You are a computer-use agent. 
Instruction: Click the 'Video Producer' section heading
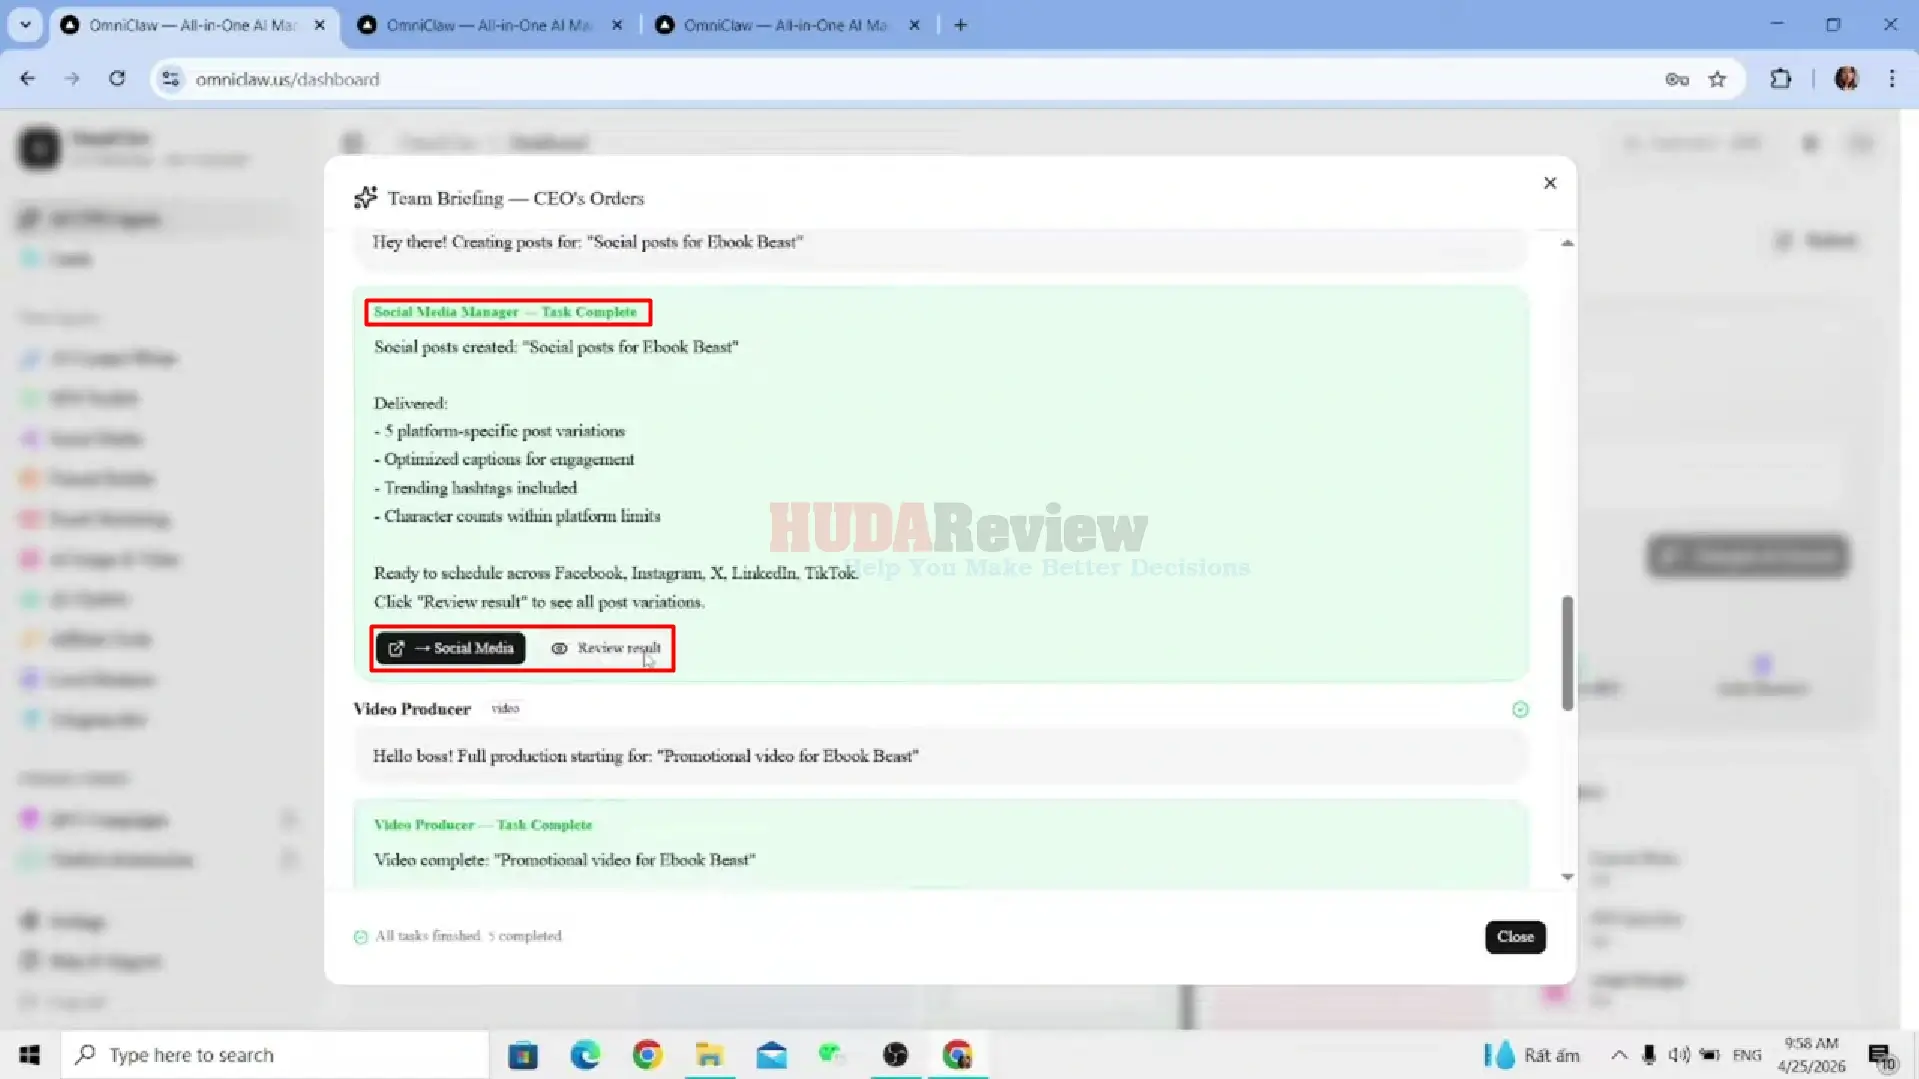(x=412, y=709)
